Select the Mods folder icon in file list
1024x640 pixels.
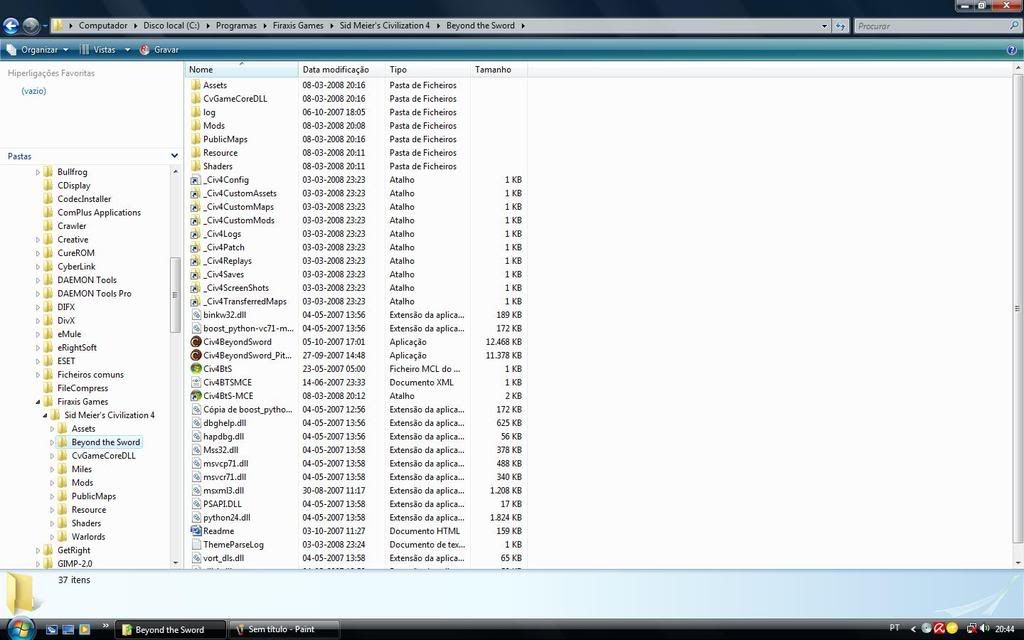[195, 125]
